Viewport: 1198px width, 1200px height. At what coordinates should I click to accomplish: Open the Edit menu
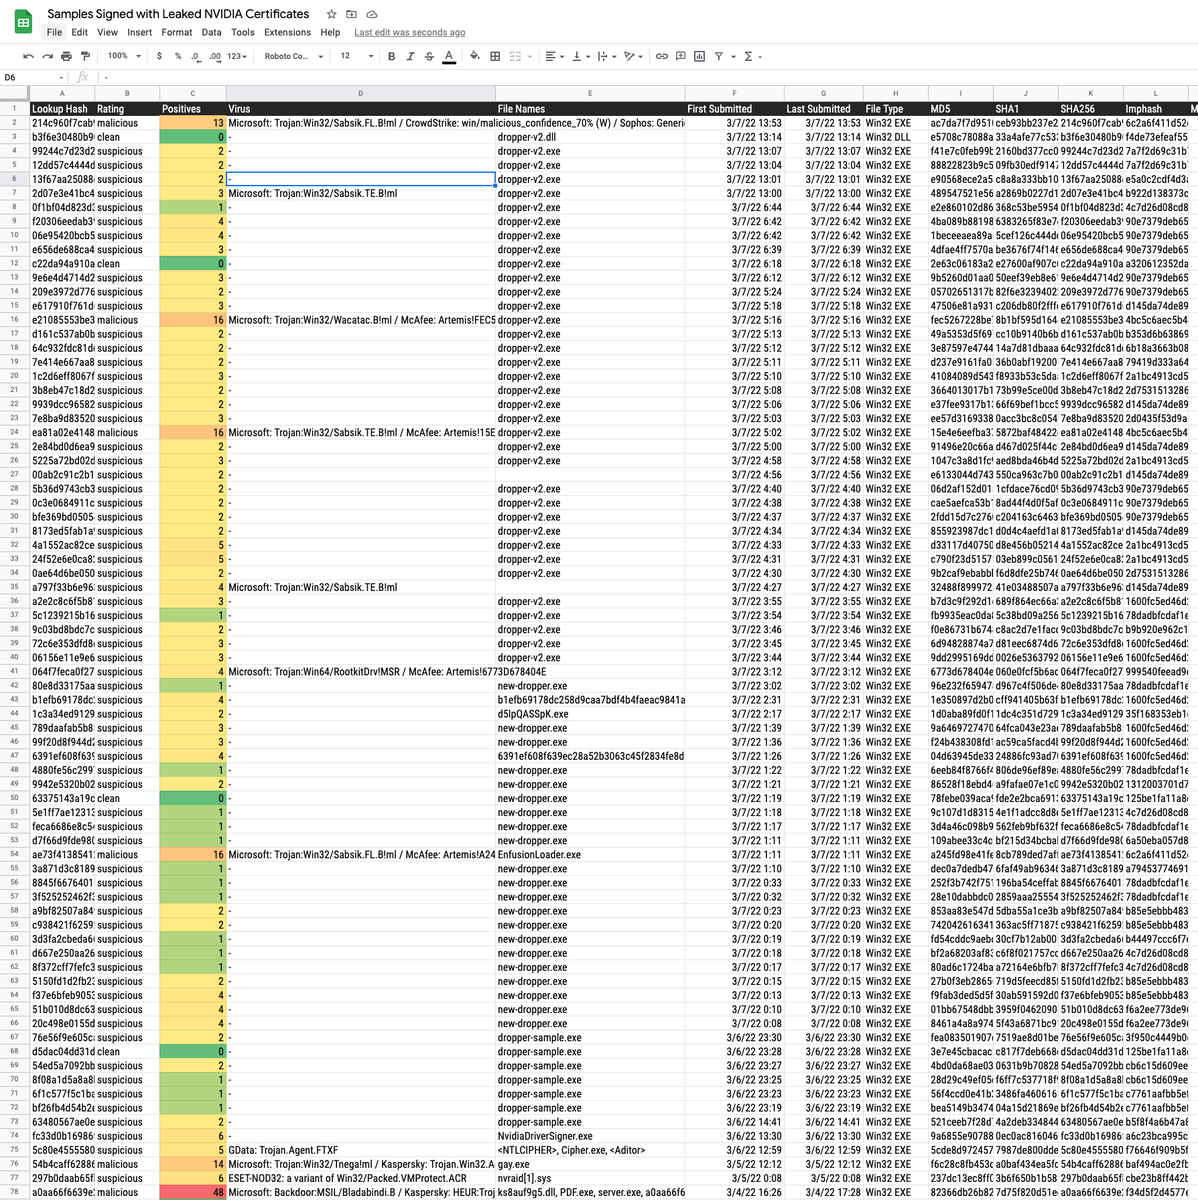pos(79,32)
